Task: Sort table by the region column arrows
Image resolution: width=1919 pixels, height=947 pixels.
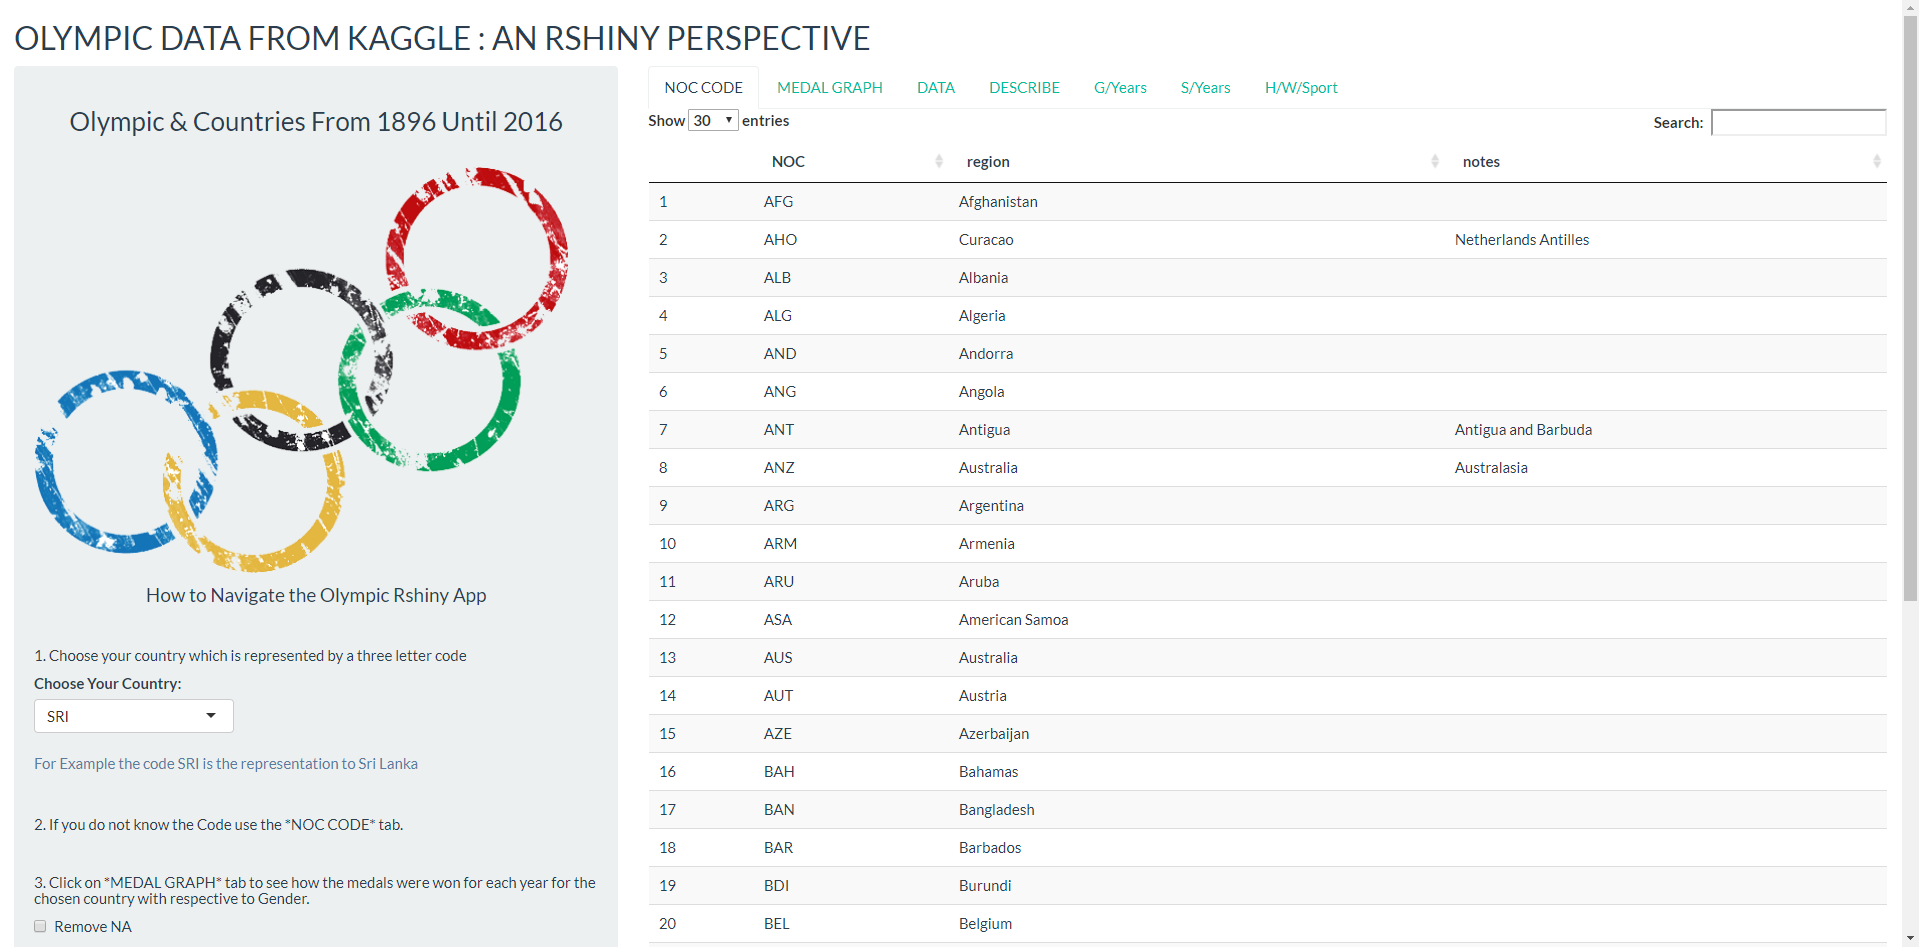Action: (1434, 161)
